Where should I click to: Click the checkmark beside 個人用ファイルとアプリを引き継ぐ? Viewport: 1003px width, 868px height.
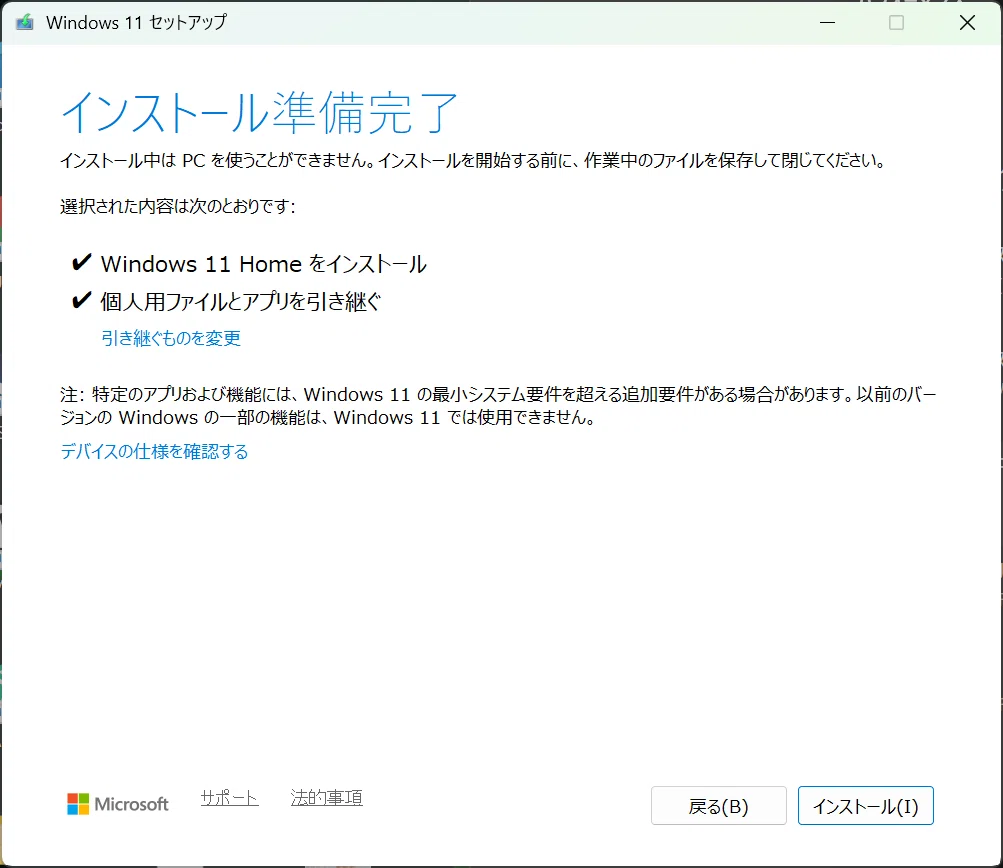(x=81, y=300)
